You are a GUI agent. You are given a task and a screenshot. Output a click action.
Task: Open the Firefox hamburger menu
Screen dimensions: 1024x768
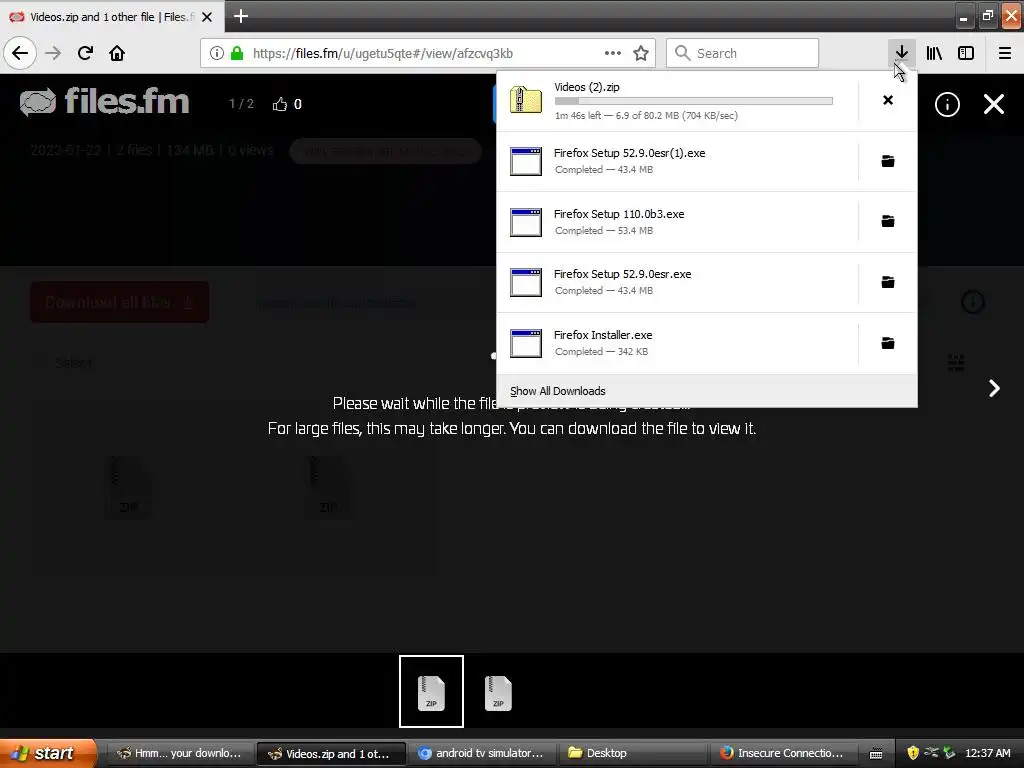(1004, 53)
